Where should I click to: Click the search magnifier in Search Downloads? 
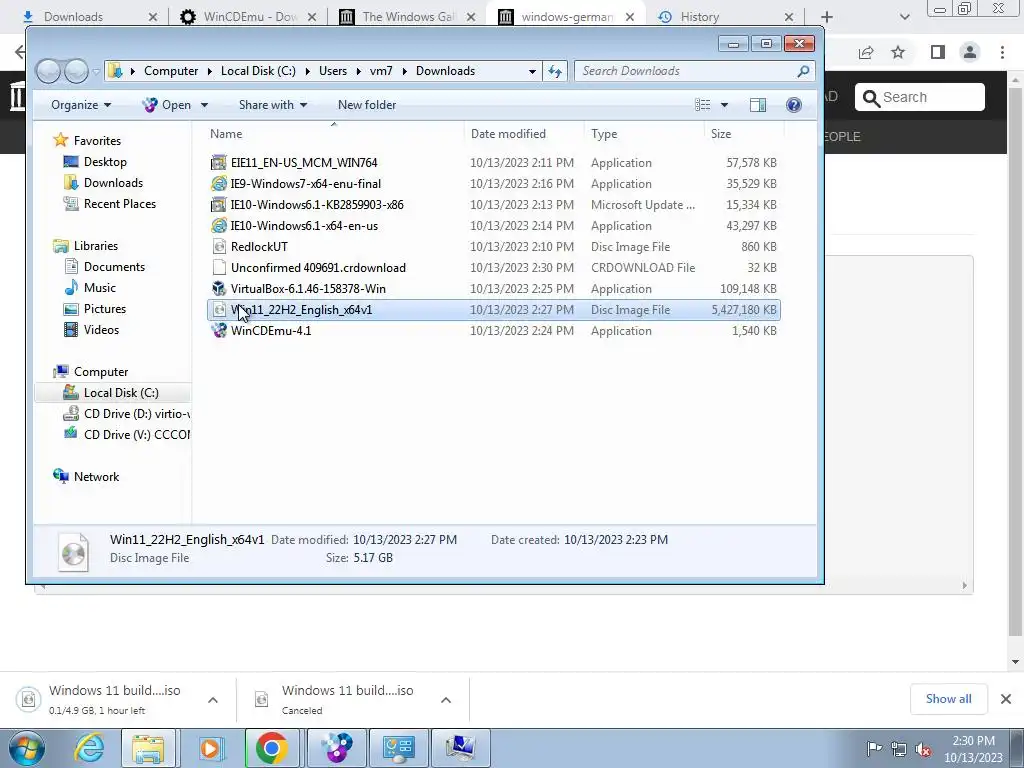pyautogui.click(x=803, y=71)
